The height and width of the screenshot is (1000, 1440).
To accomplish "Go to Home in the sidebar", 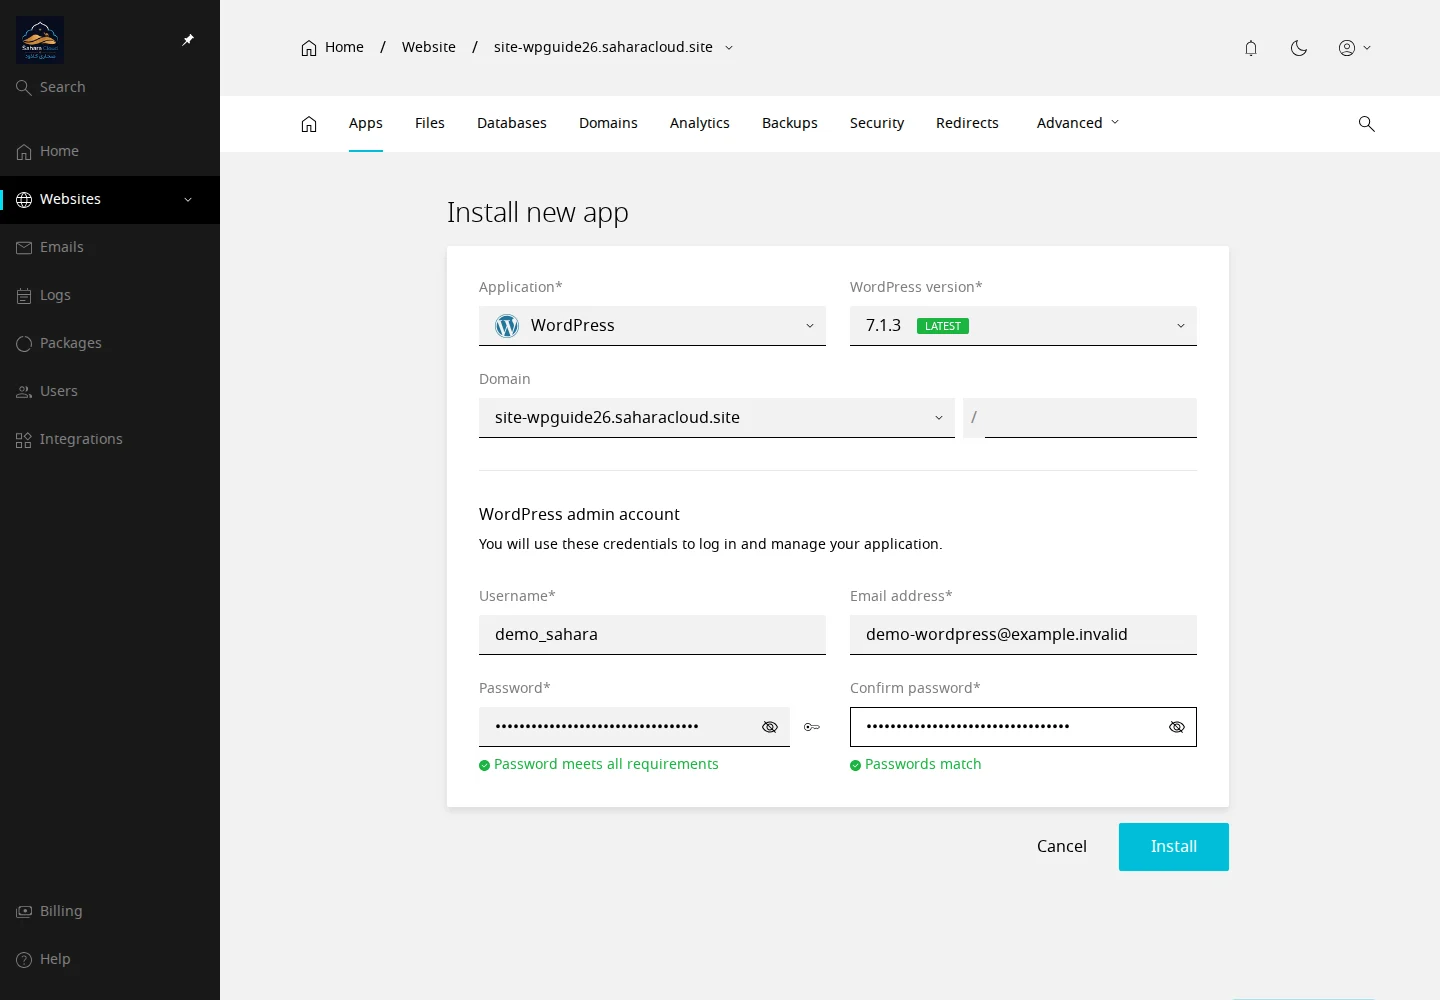I will 110,151.
